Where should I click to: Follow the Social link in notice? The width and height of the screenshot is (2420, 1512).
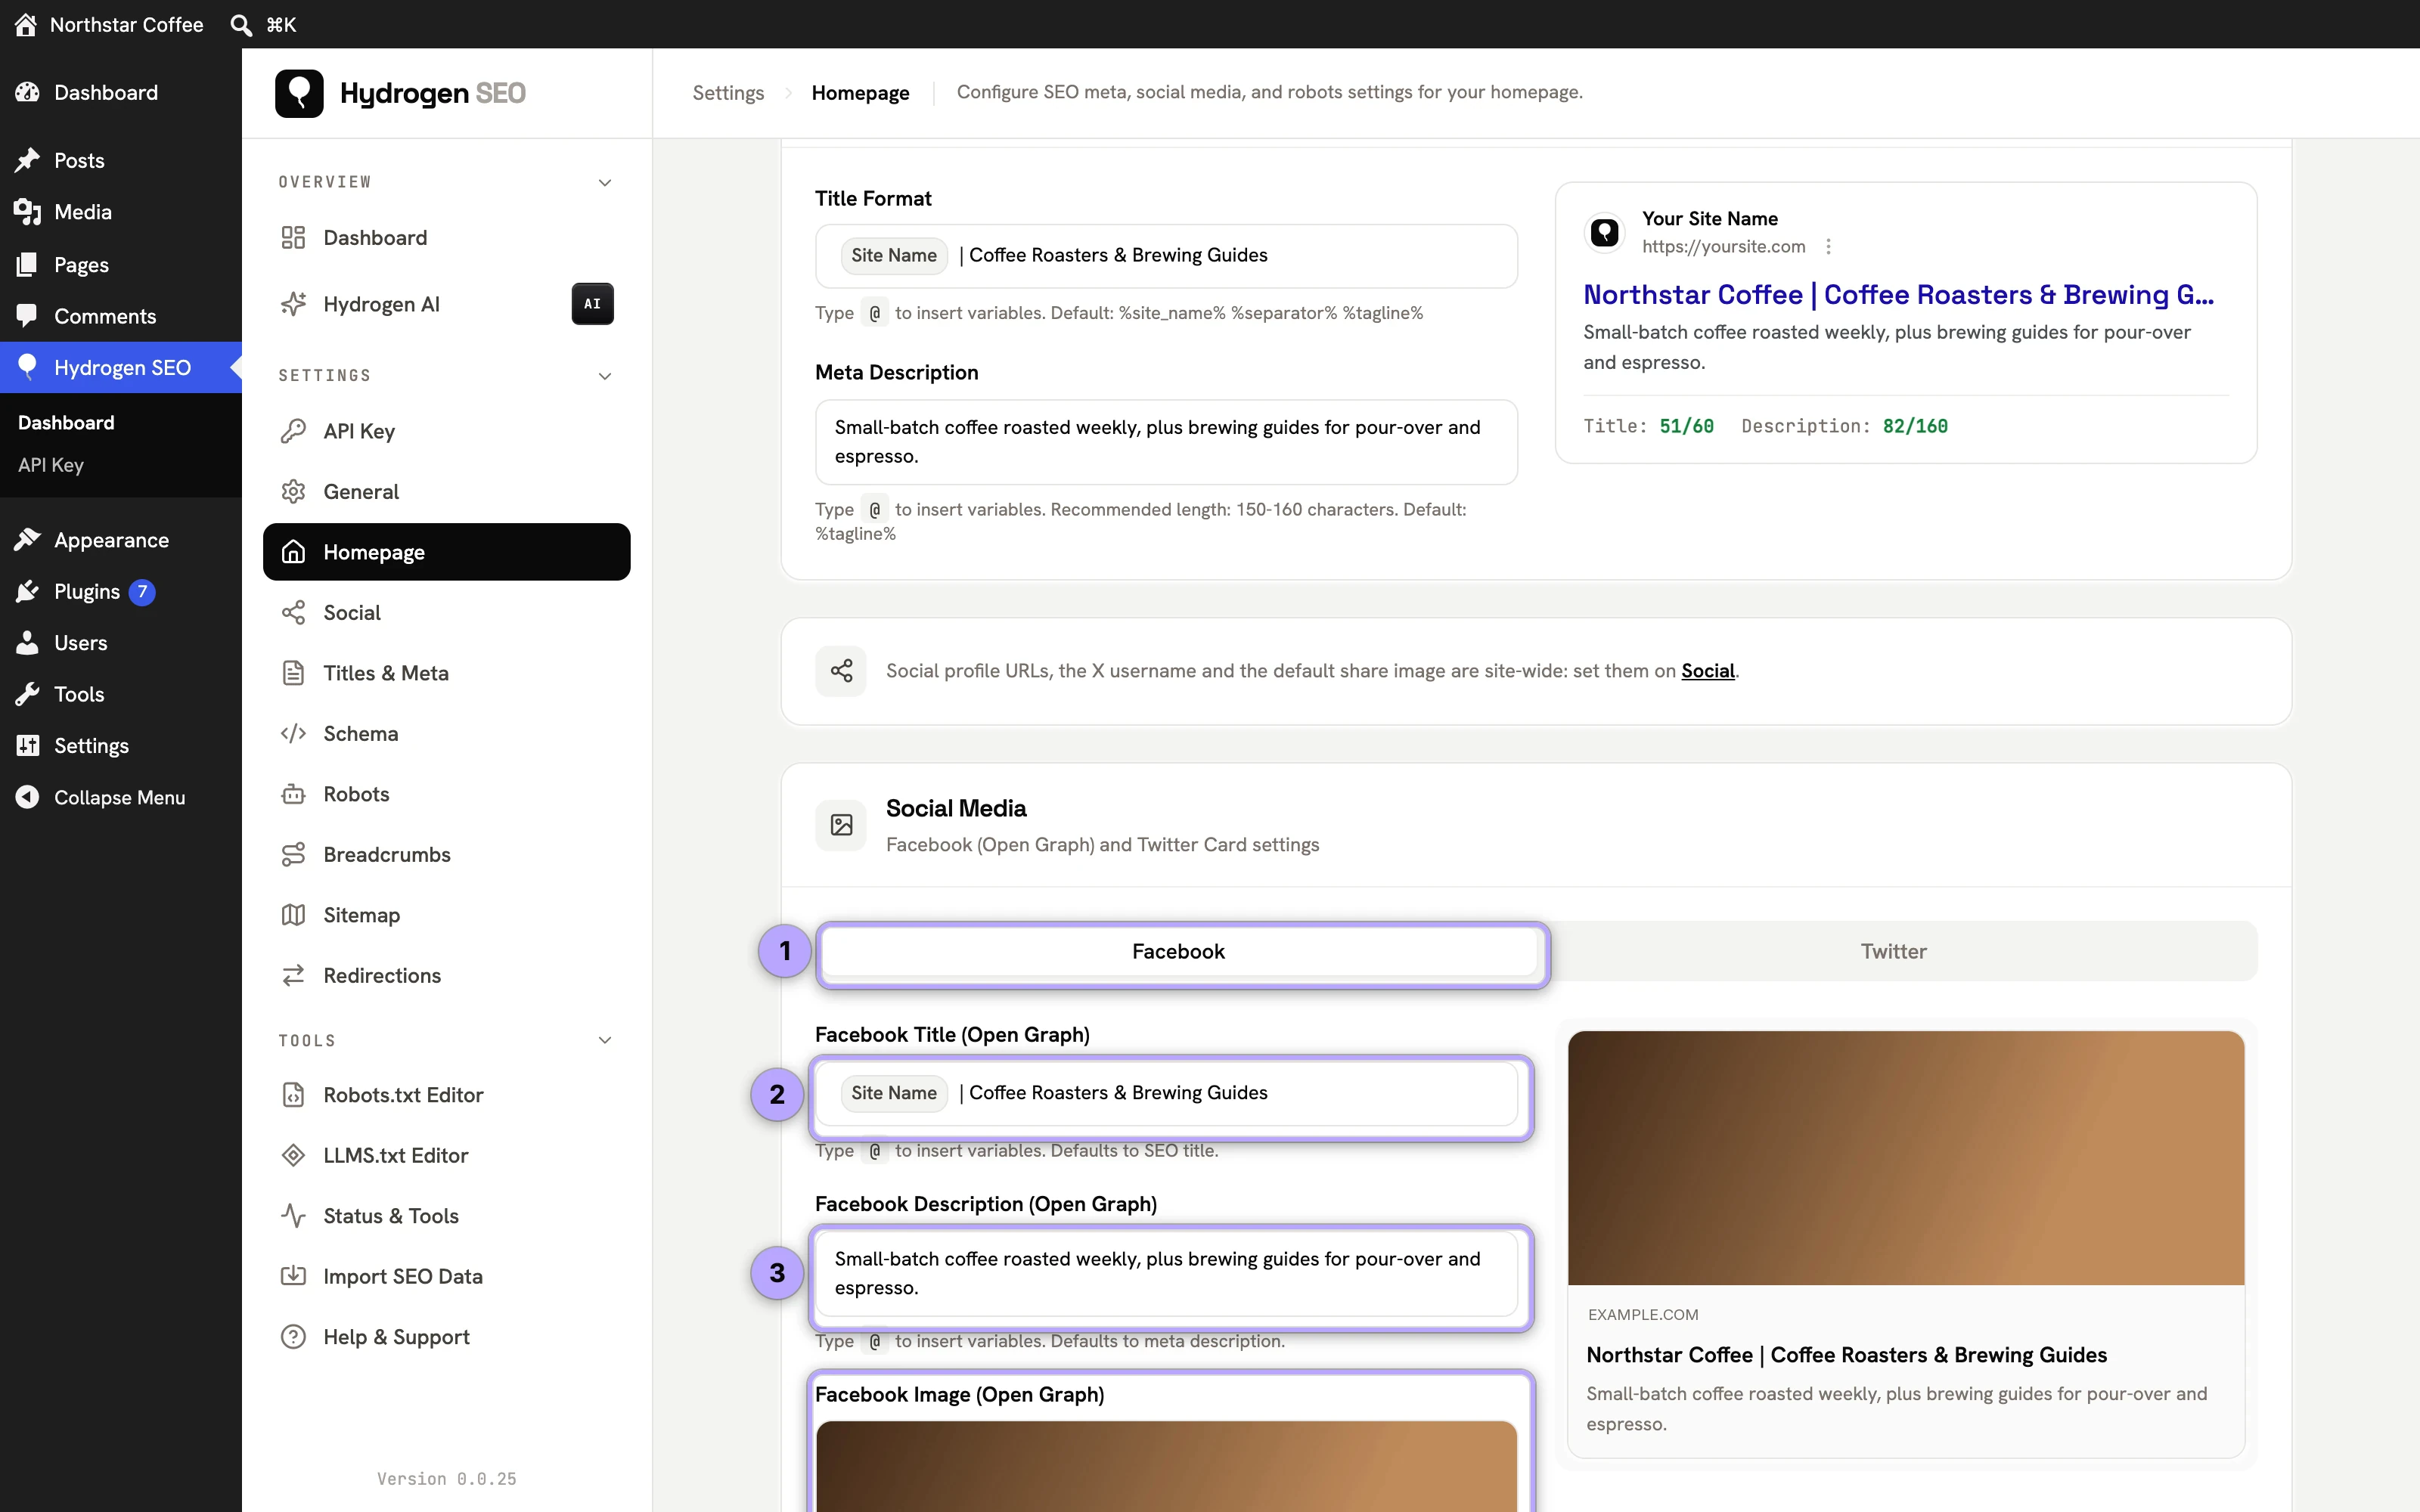[1707, 671]
